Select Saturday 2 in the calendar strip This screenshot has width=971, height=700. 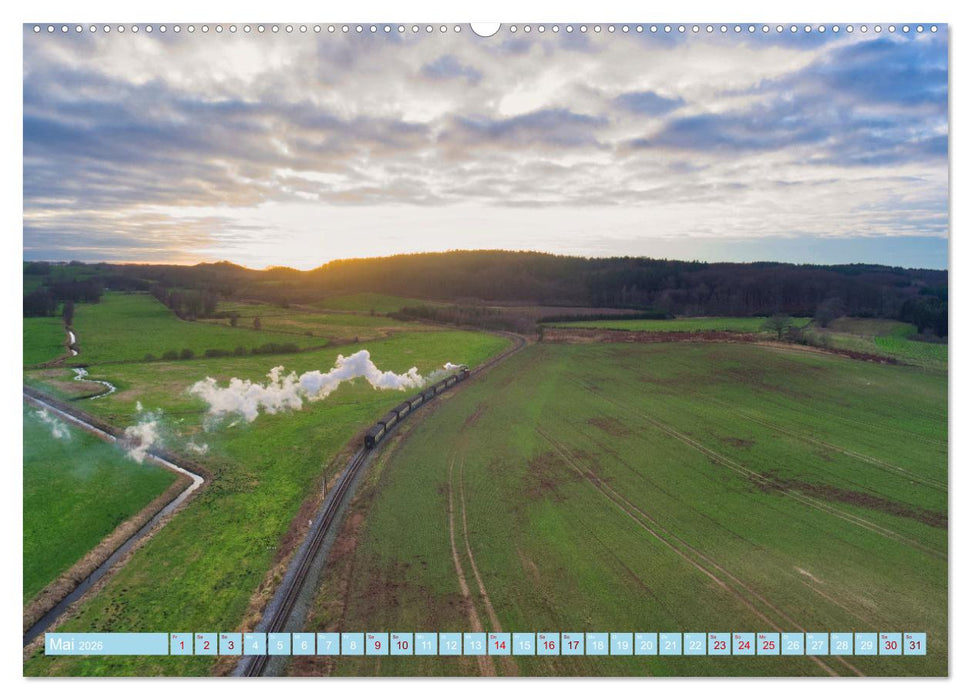205,644
